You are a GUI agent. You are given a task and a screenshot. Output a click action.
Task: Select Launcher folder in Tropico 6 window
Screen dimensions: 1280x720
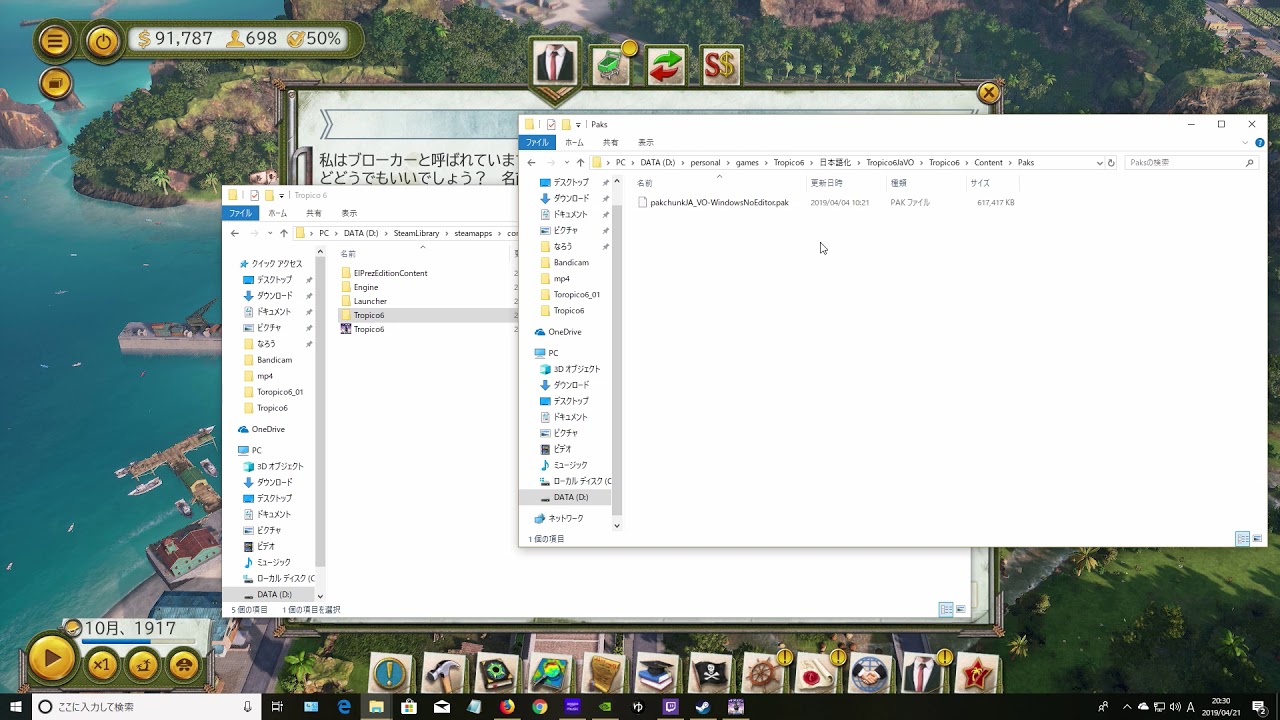(370, 301)
